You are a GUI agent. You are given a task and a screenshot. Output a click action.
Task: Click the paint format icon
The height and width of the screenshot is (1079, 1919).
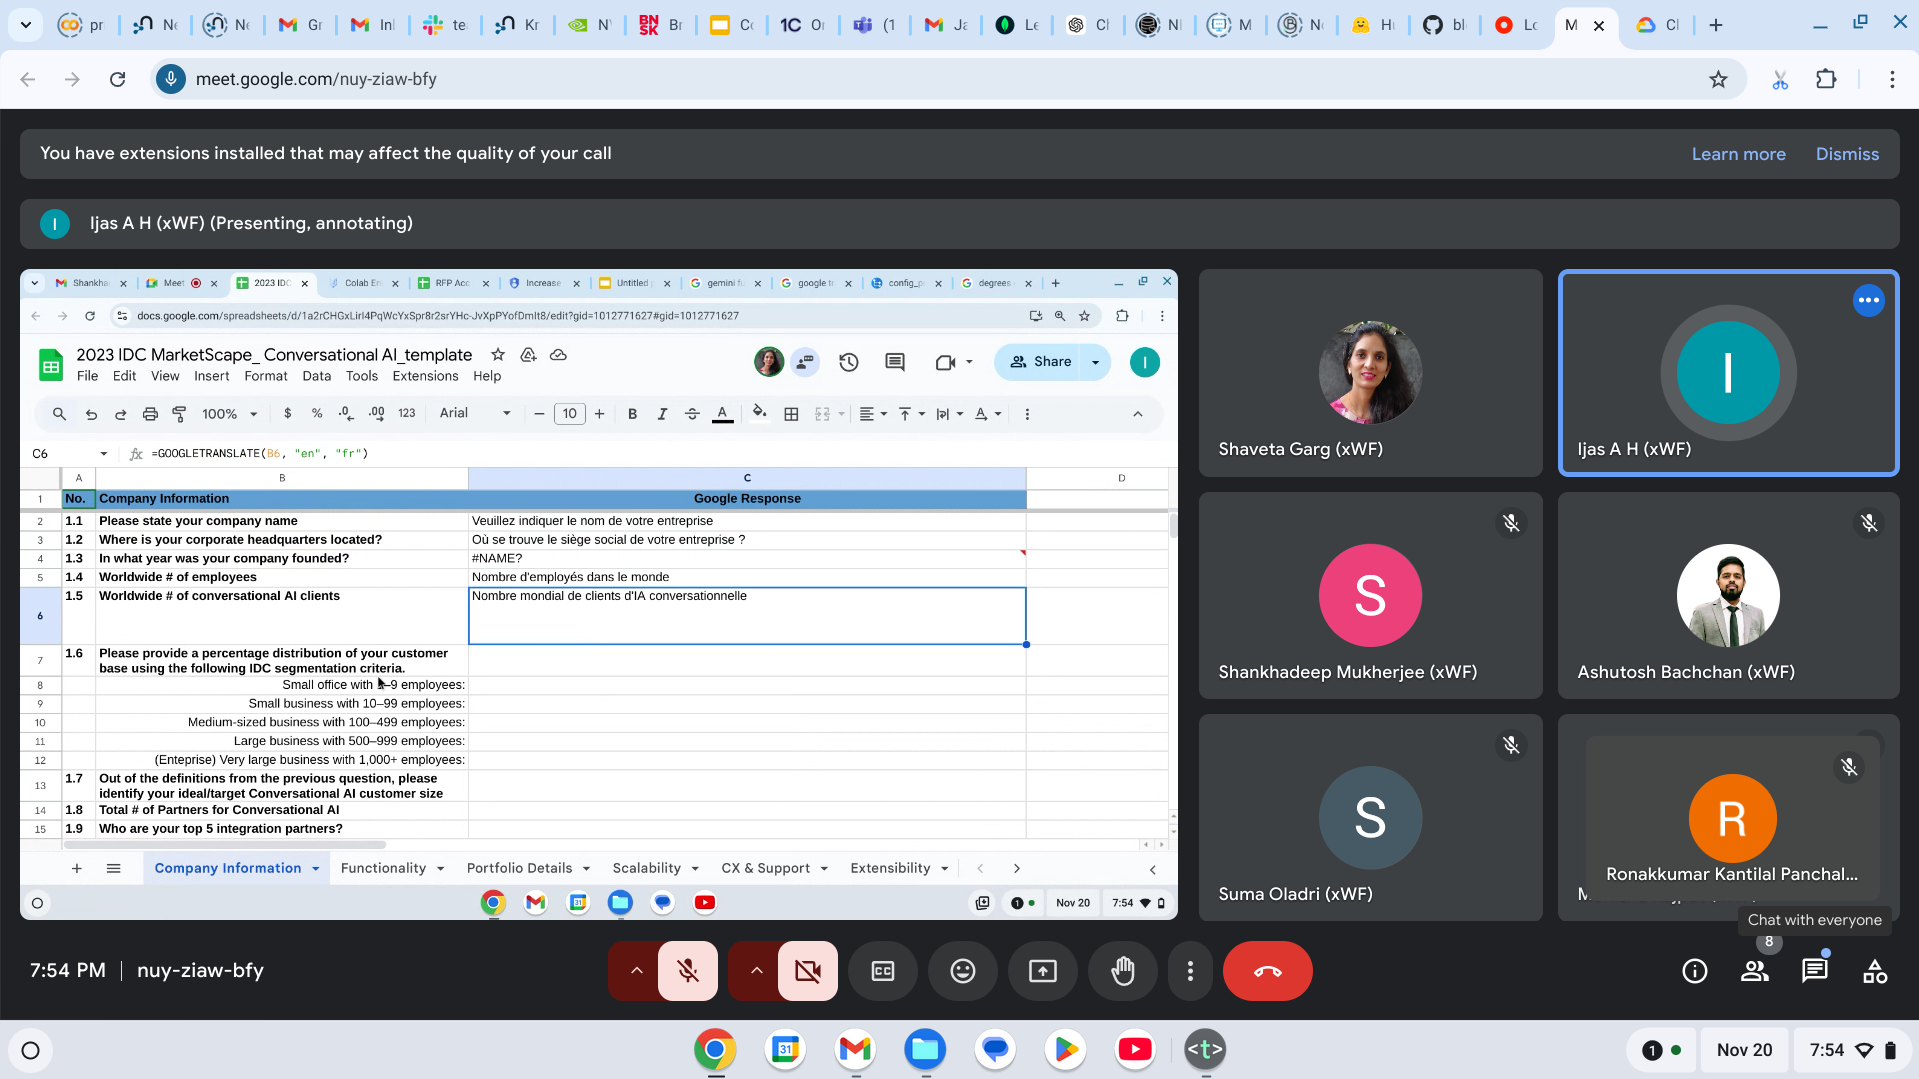(x=180, y=414)
